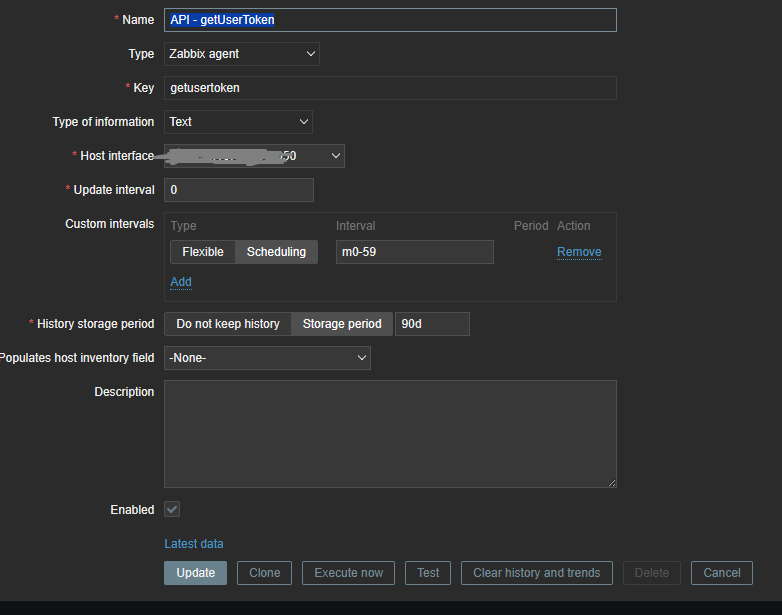Open the Latest data link
The width and height of the screenshot is (782, 615).
click(194, 544)
